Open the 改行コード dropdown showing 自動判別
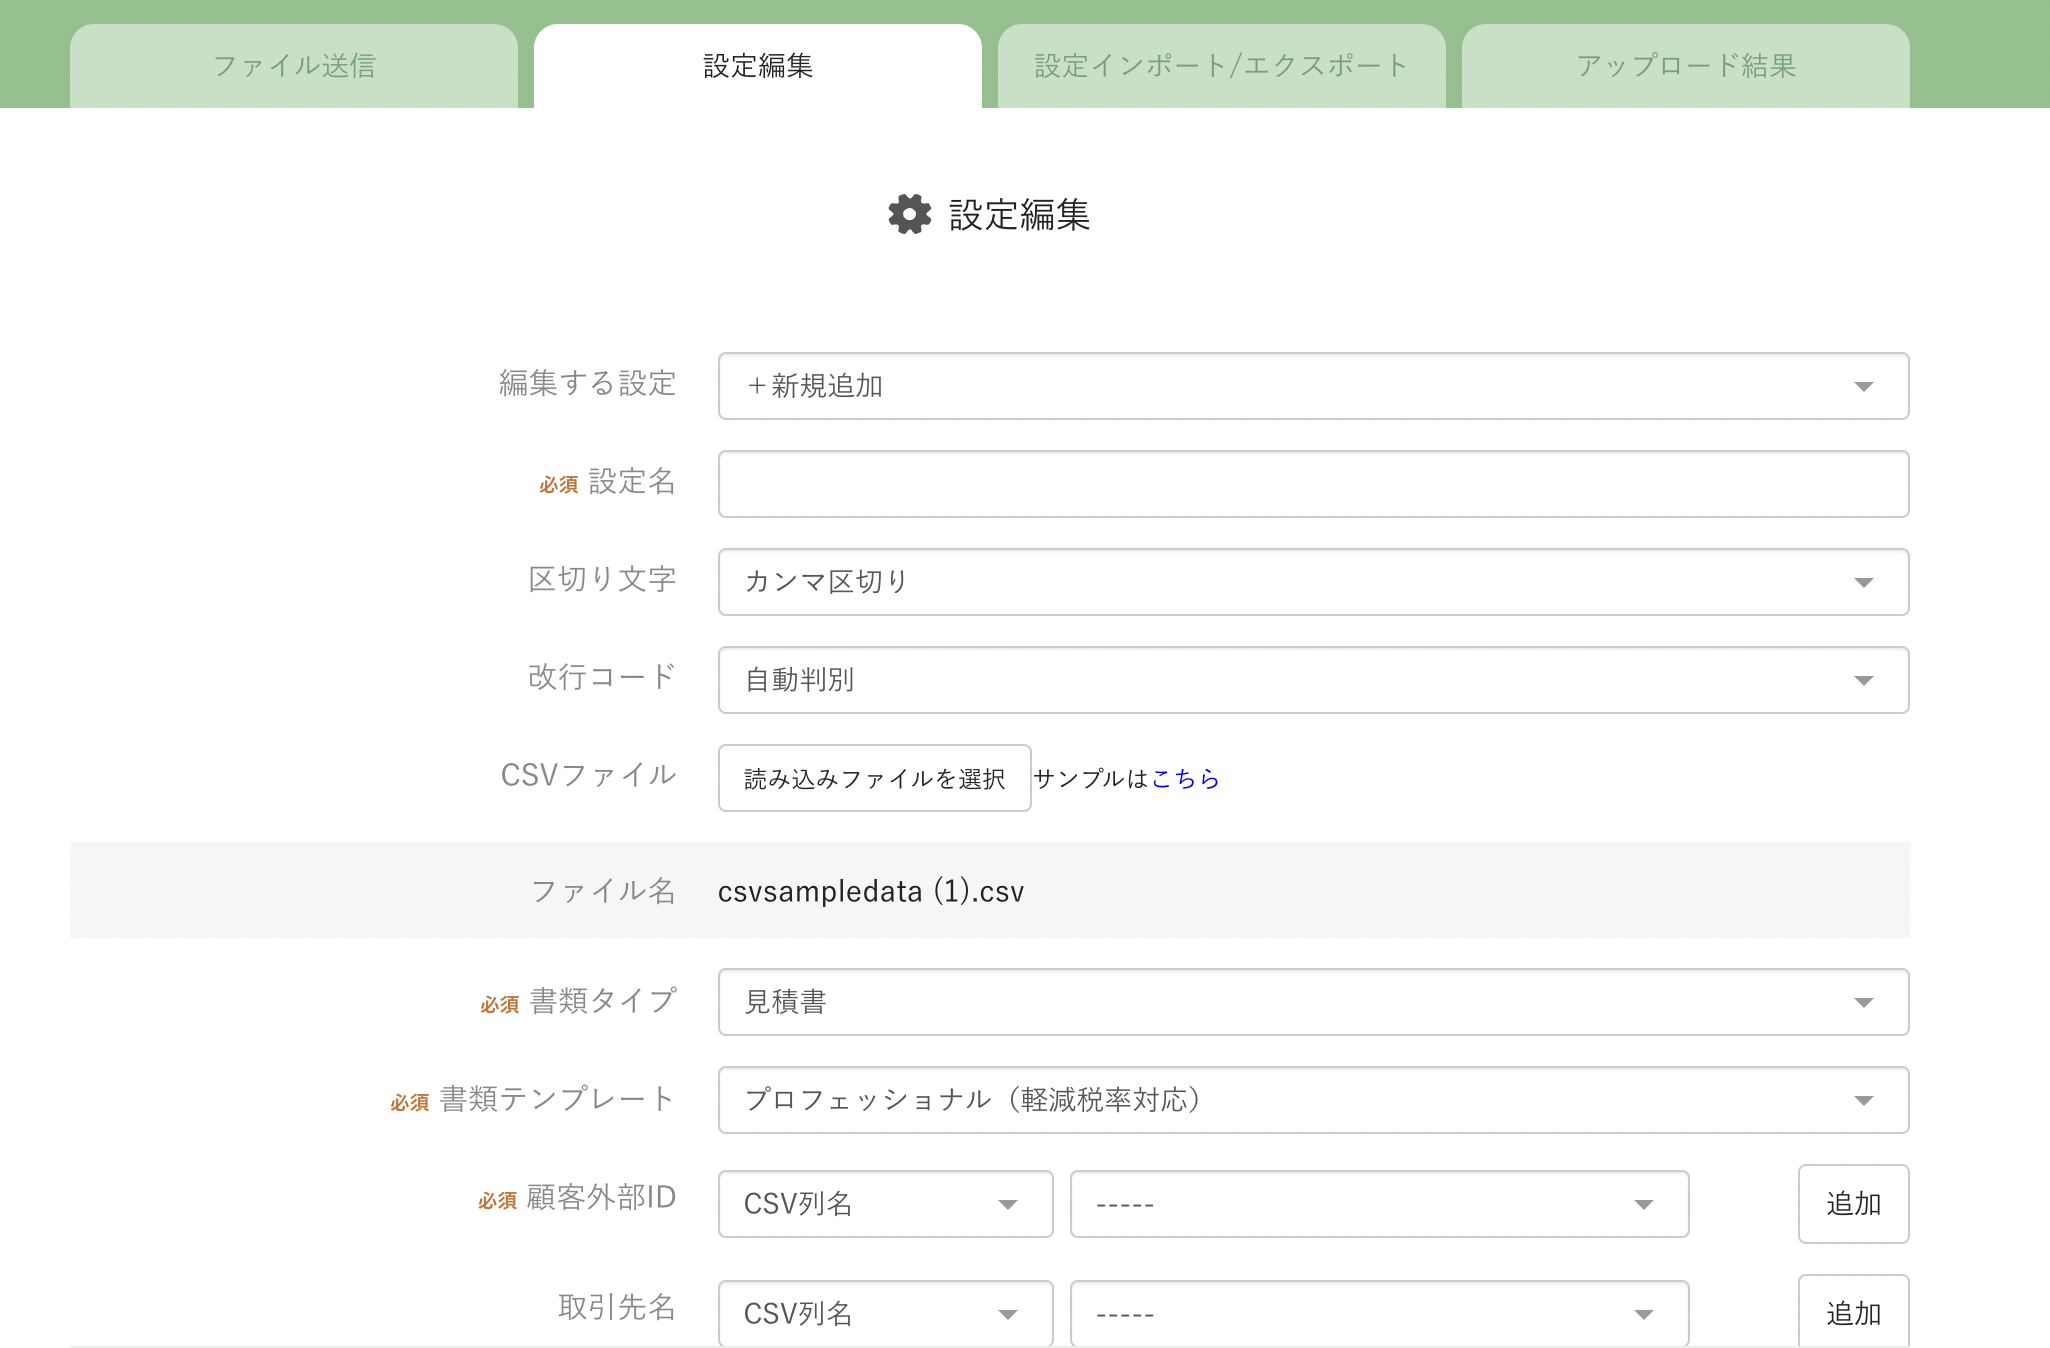 tap(1313, 680)
